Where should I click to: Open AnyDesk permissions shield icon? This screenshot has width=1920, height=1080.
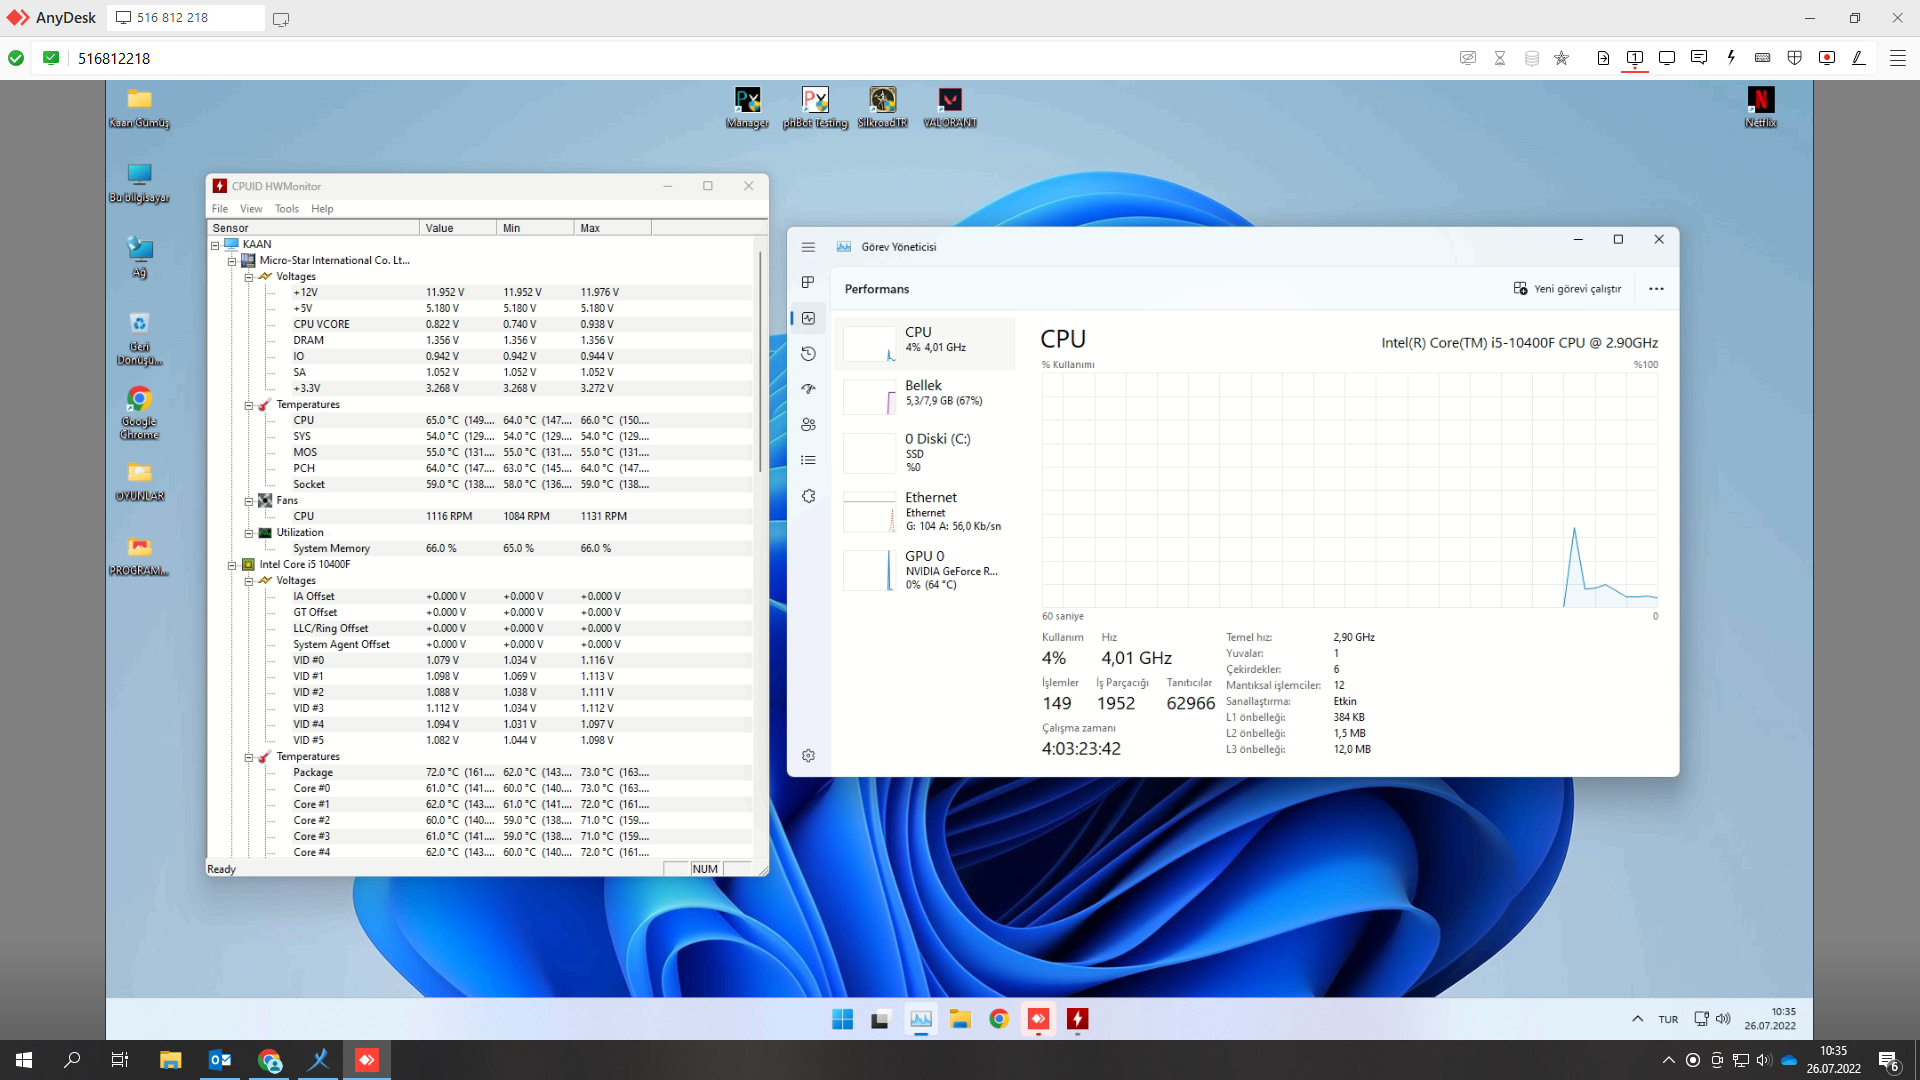pos(1795,58)
